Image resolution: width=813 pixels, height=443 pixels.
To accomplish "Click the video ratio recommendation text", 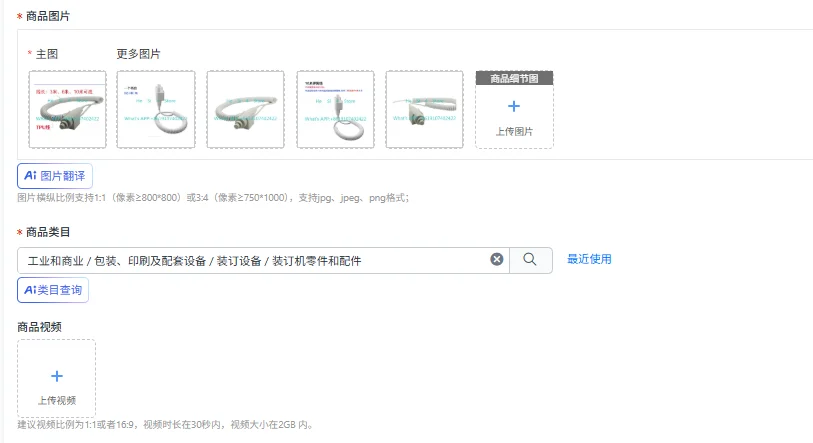I will point(165,424).
